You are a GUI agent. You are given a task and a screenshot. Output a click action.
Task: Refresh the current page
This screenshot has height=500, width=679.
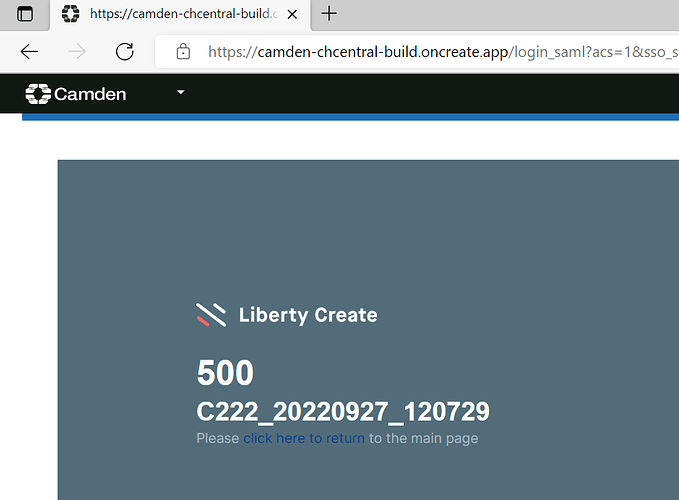[x=125, y=52]
